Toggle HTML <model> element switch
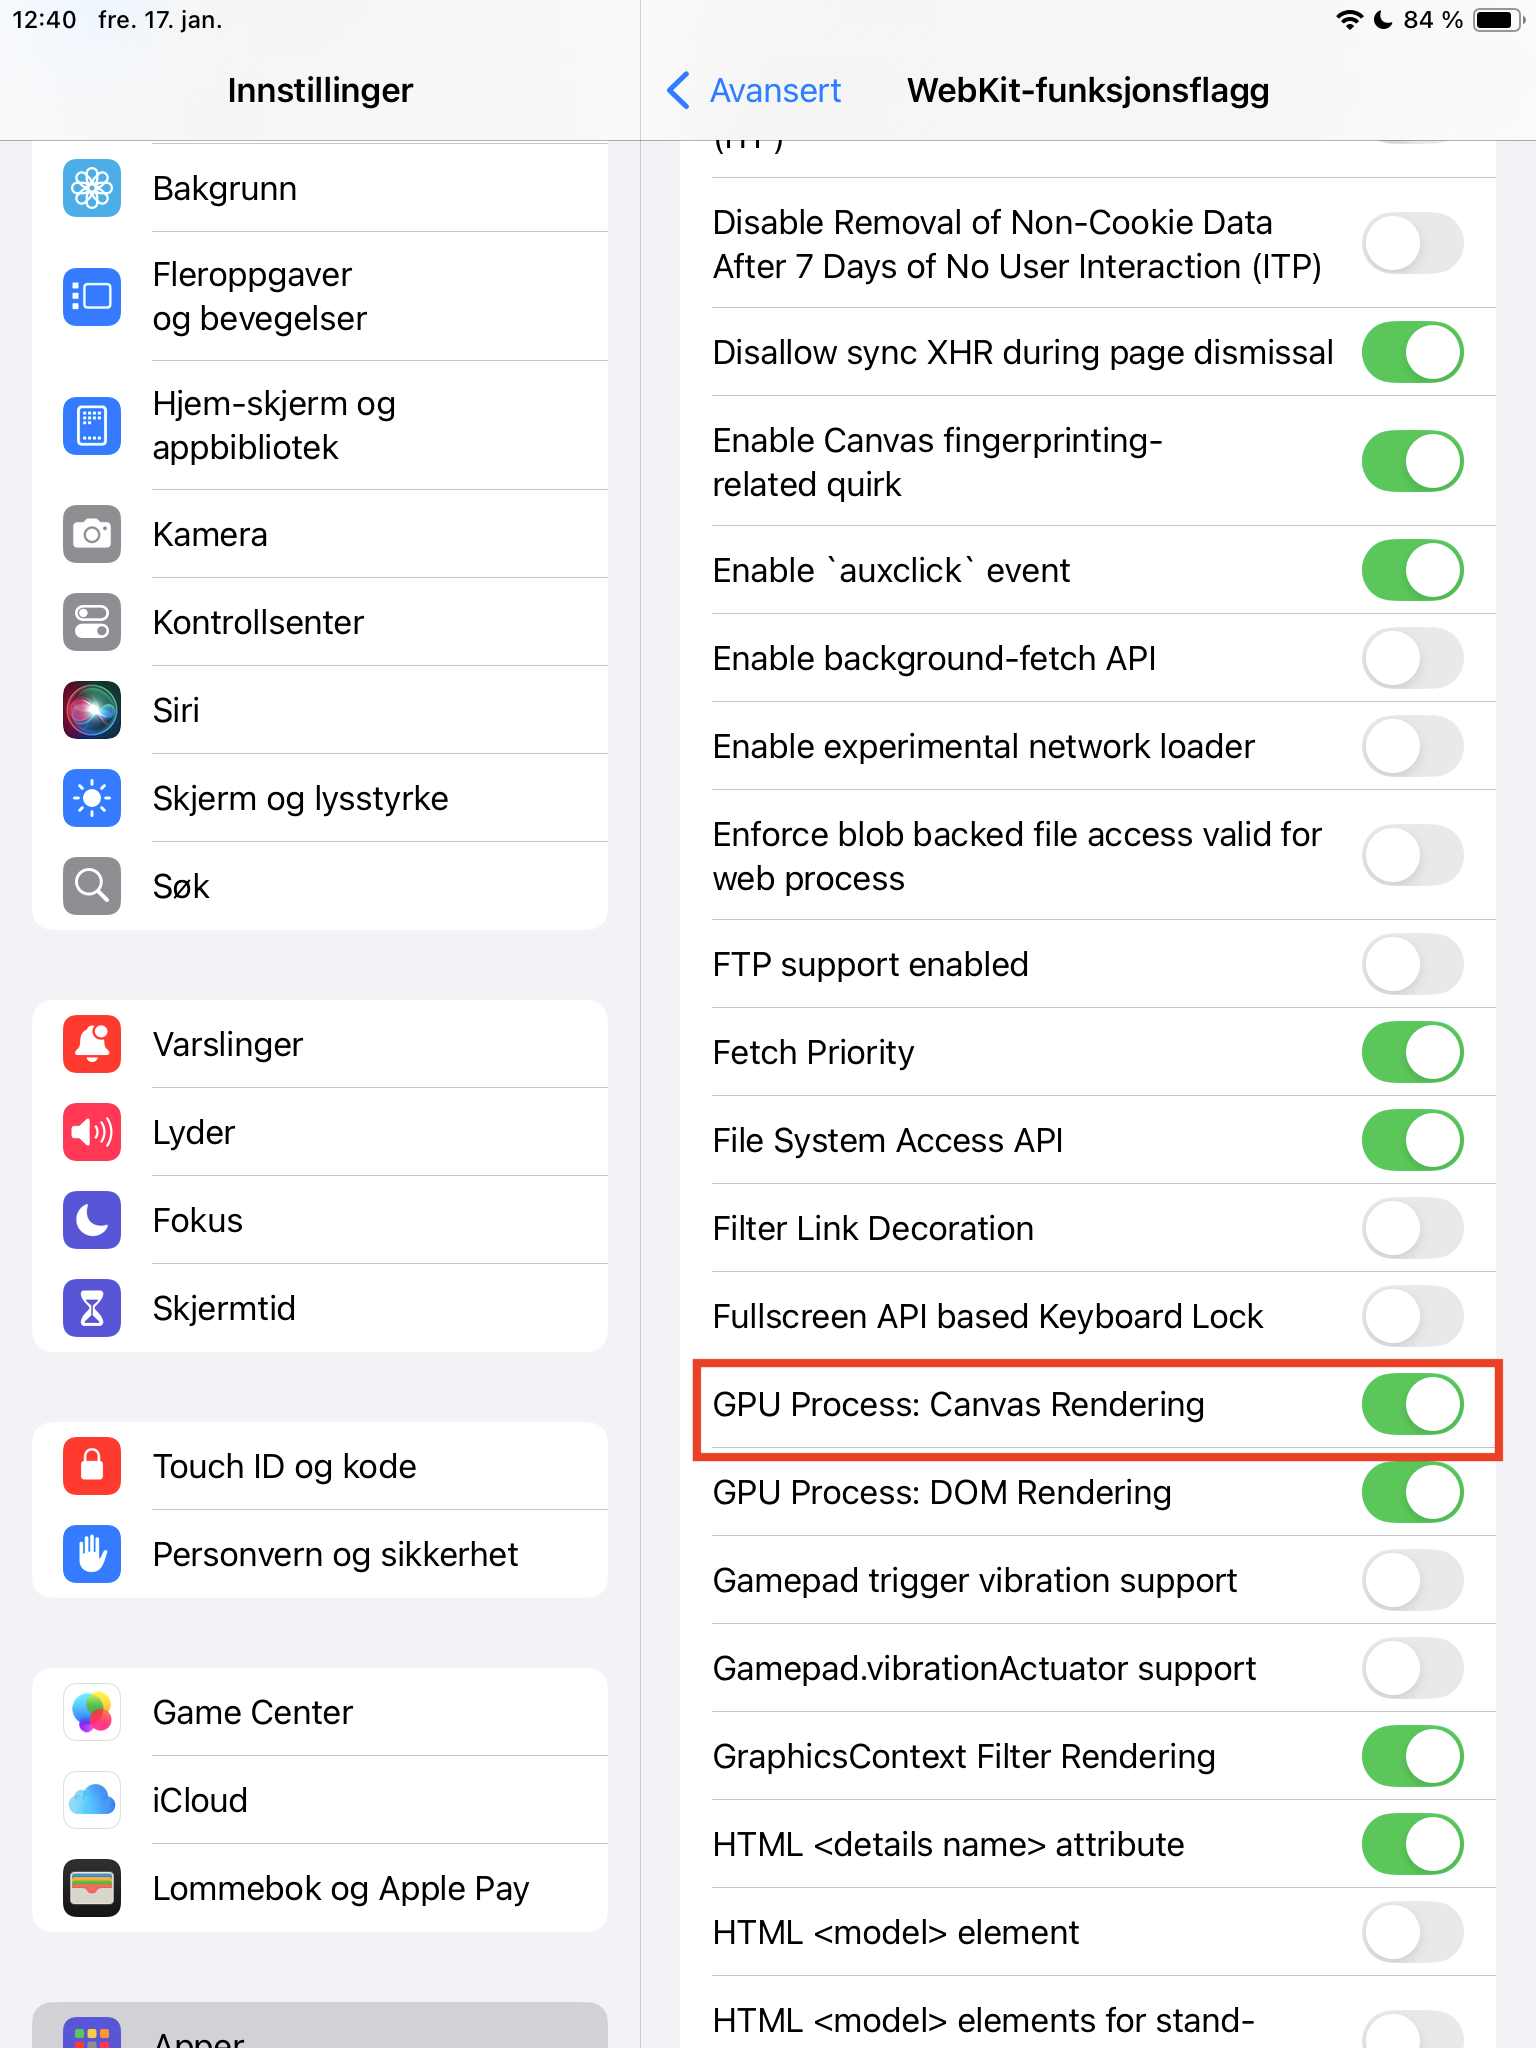Screen dimensions: 1536x2048 (x=1412, y=1932)
